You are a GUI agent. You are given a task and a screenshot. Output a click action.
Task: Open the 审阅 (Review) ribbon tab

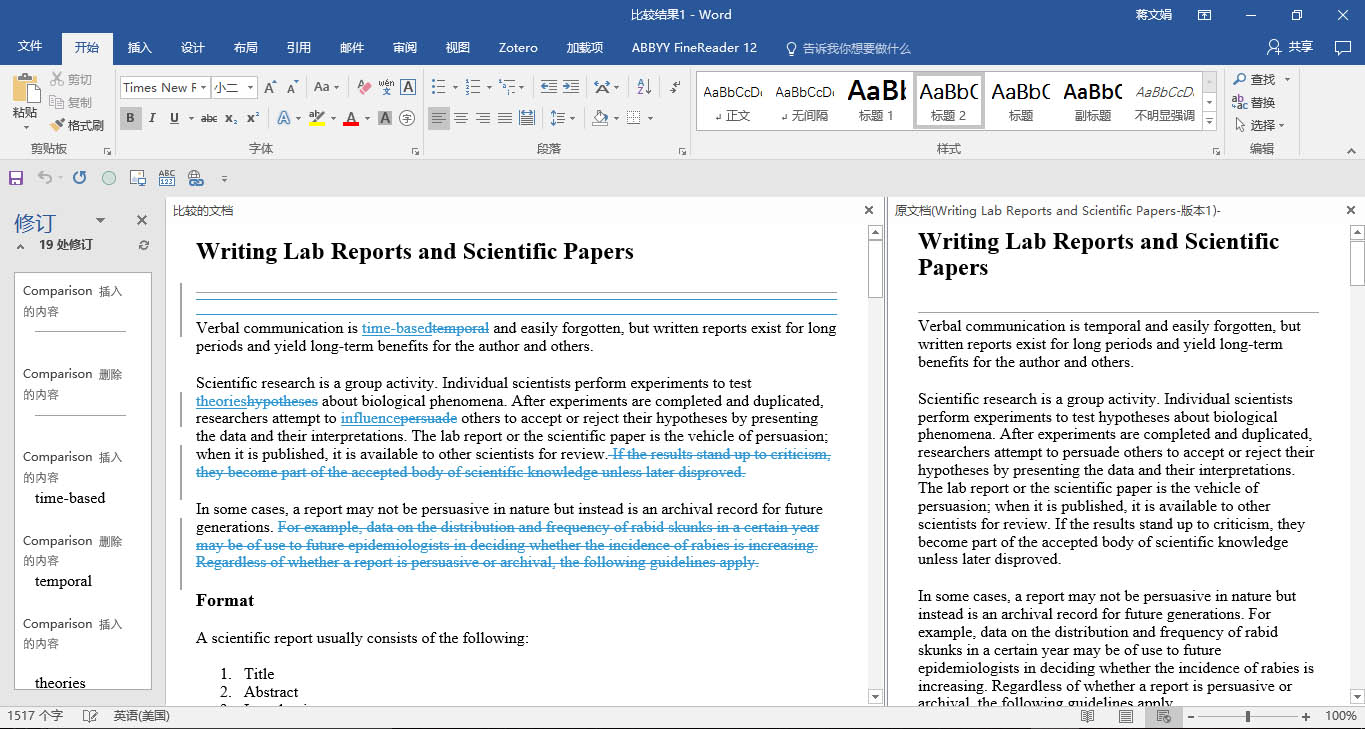click(x=405, y=48)
